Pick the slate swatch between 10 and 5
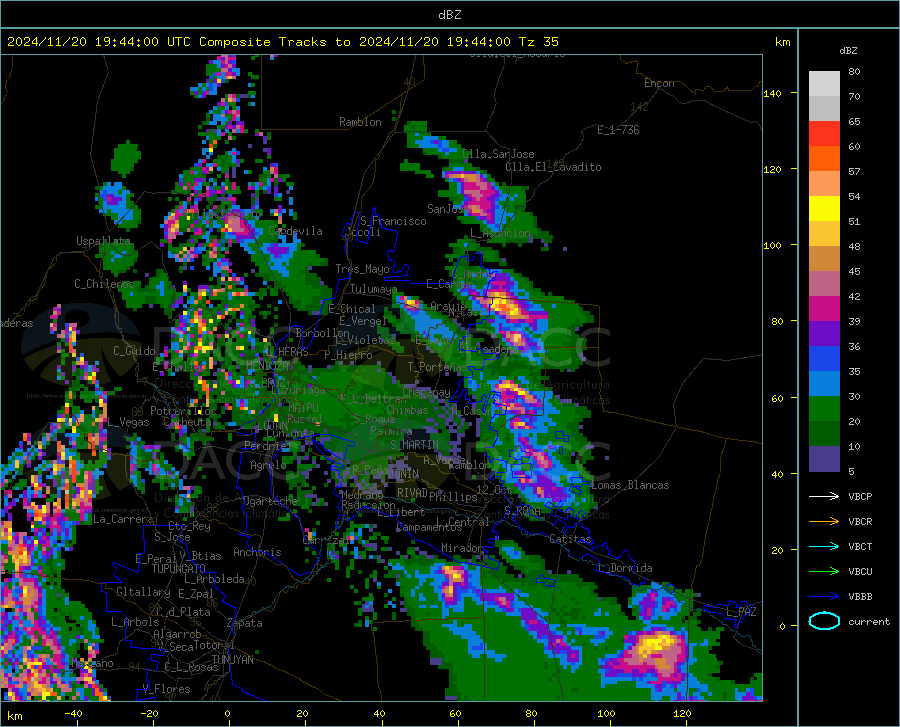Image resolution: width=900 pixels, height=727 pixels. [x=824, y=459]
